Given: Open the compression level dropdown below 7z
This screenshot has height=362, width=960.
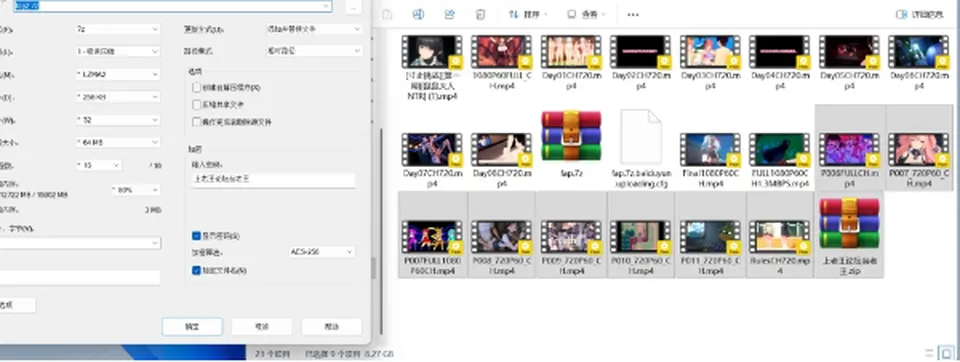Looking at the screenshot, I should [118, 51].
